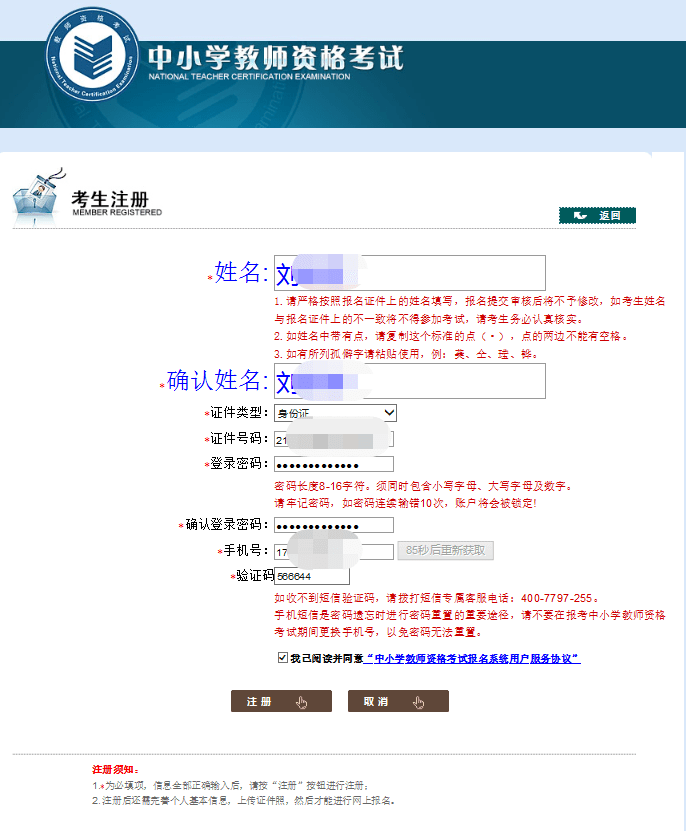Screen dimensions: 686x831
Task: Click the 400-7797-255 hotline text line
Action: 437,598
